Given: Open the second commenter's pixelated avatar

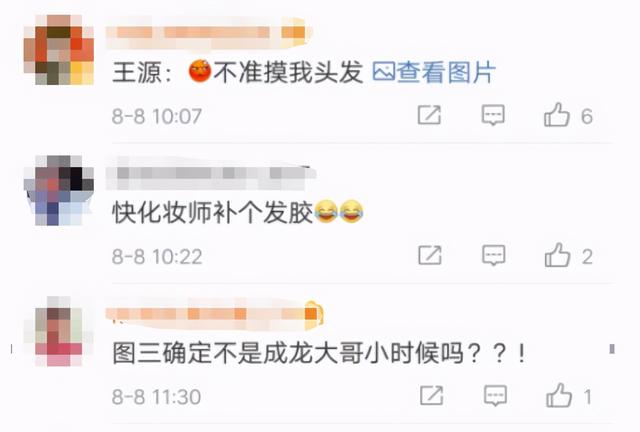Looking at the screenshot, I should [59, 190].
